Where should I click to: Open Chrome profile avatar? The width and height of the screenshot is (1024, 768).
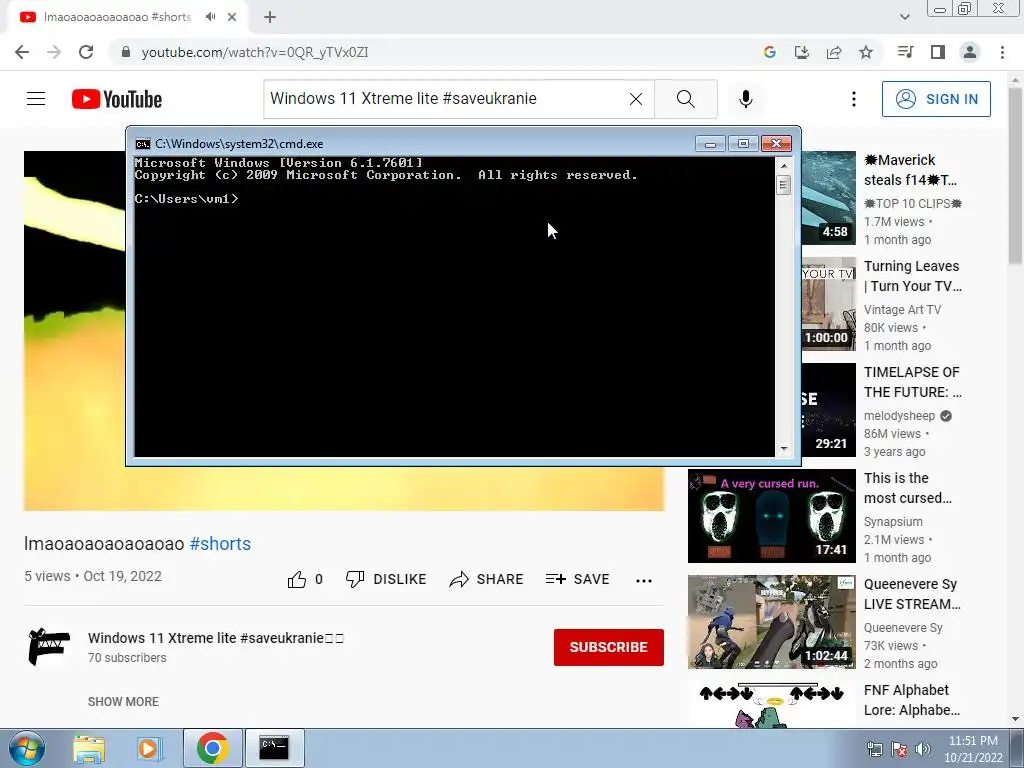tap(970, 52)
